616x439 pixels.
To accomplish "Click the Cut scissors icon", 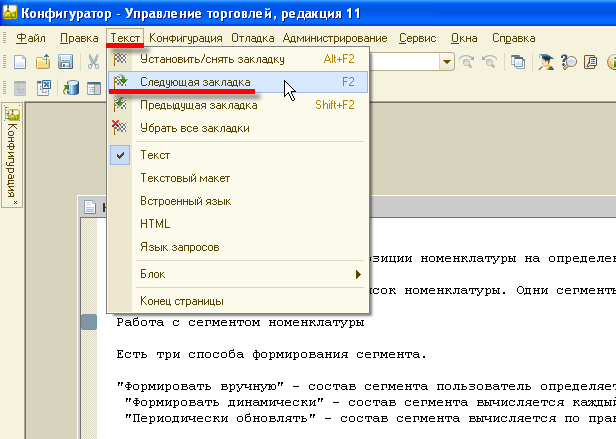I will (93, 62).
